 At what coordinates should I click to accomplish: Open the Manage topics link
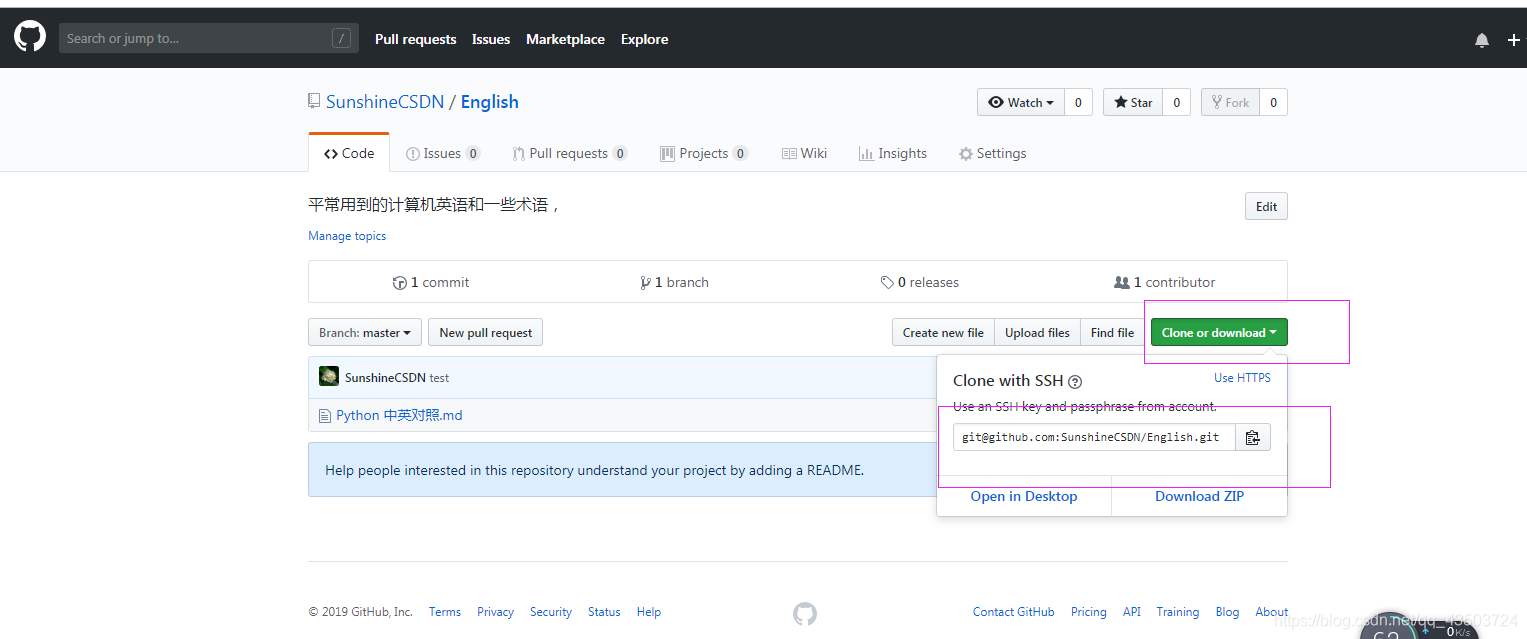coord(347,236)
